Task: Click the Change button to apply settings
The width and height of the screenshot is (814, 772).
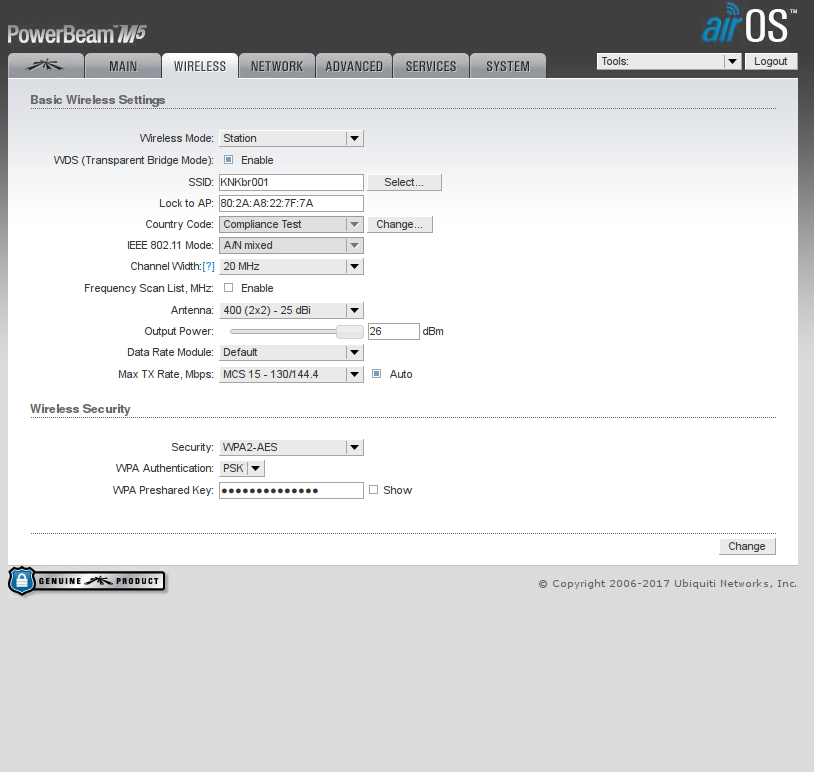Action: pos(747,546)
